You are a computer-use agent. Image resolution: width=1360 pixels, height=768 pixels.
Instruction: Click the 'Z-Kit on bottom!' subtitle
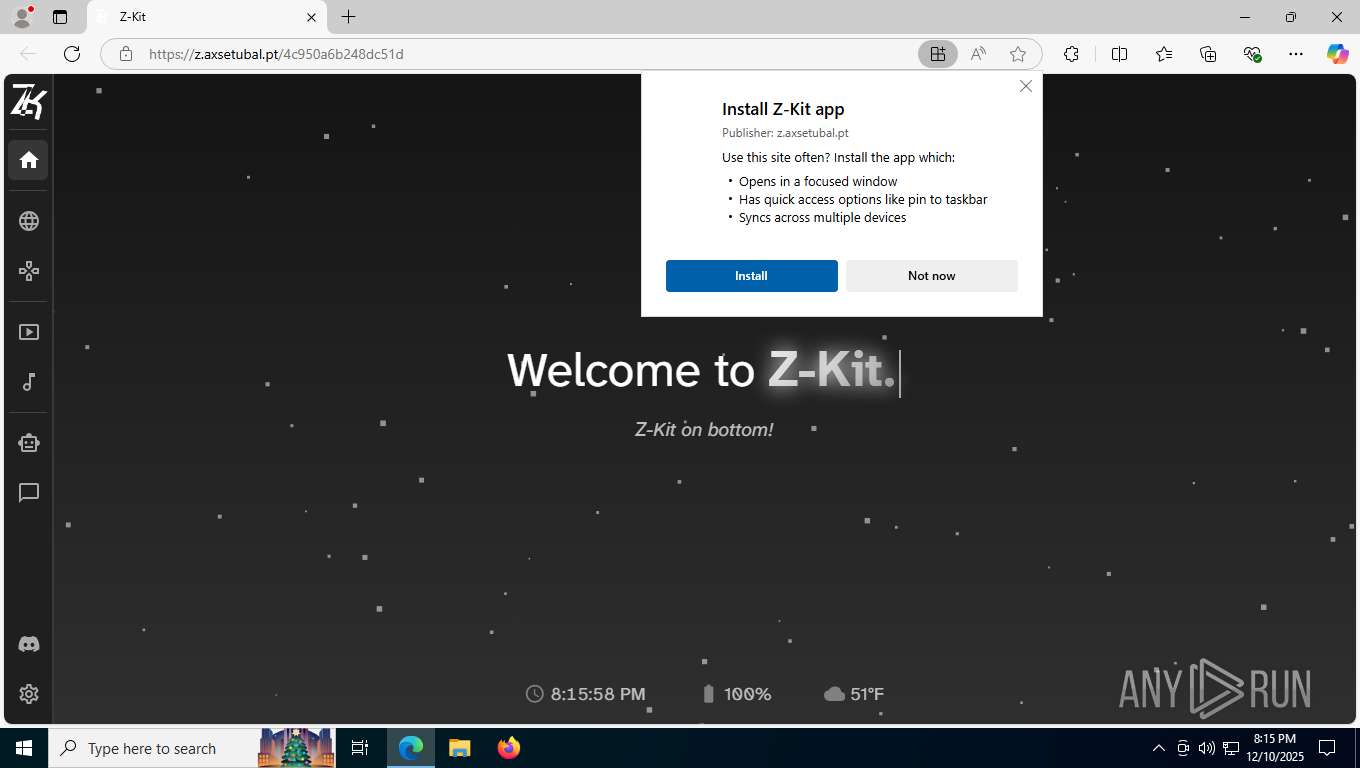point(704,430)
